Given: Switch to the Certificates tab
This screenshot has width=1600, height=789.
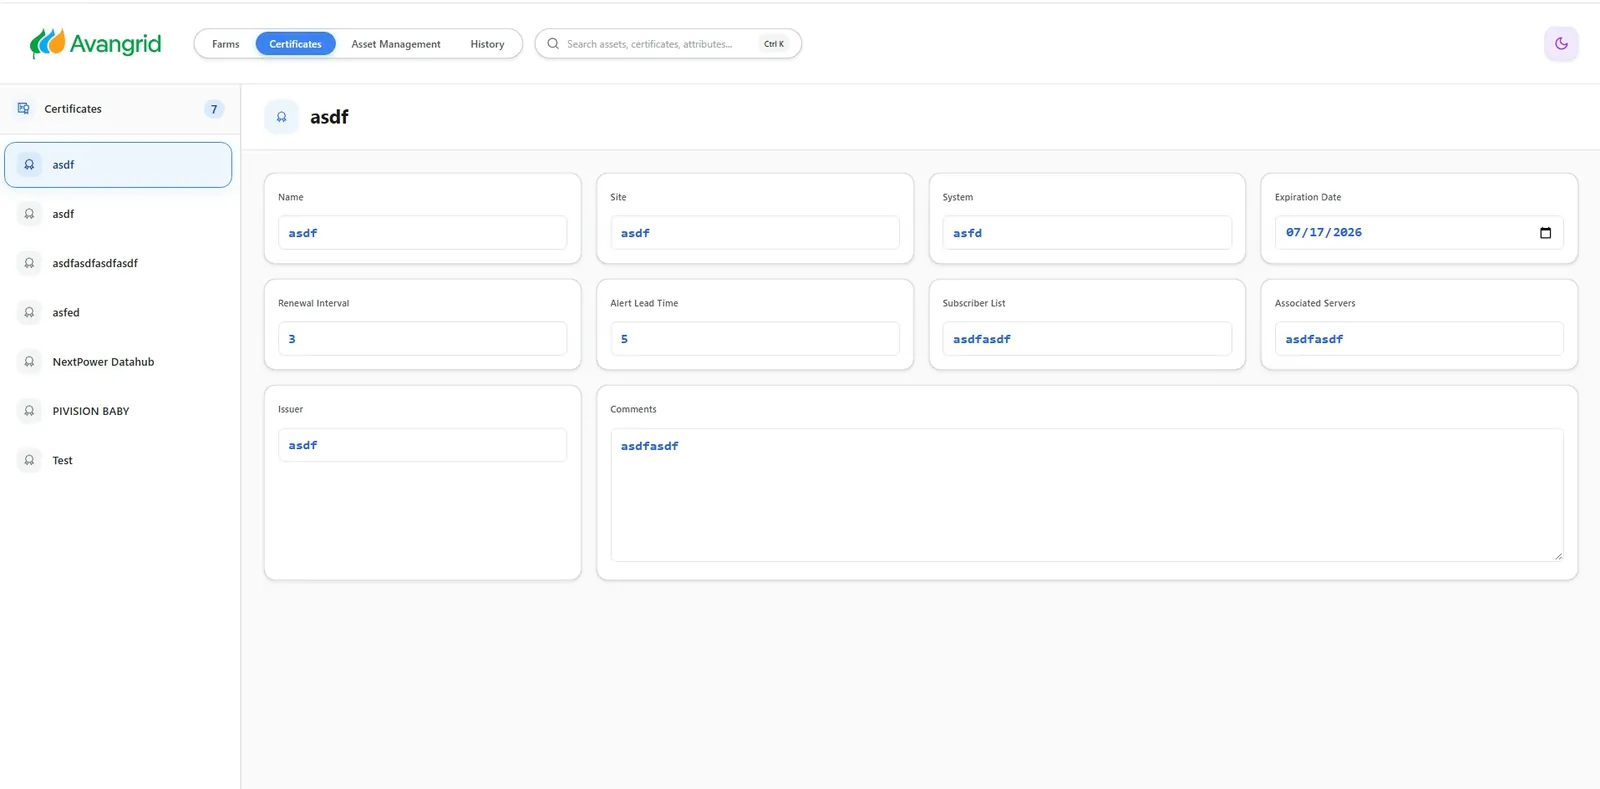Looking at the screenshot, I should click(x=295, y=44).
